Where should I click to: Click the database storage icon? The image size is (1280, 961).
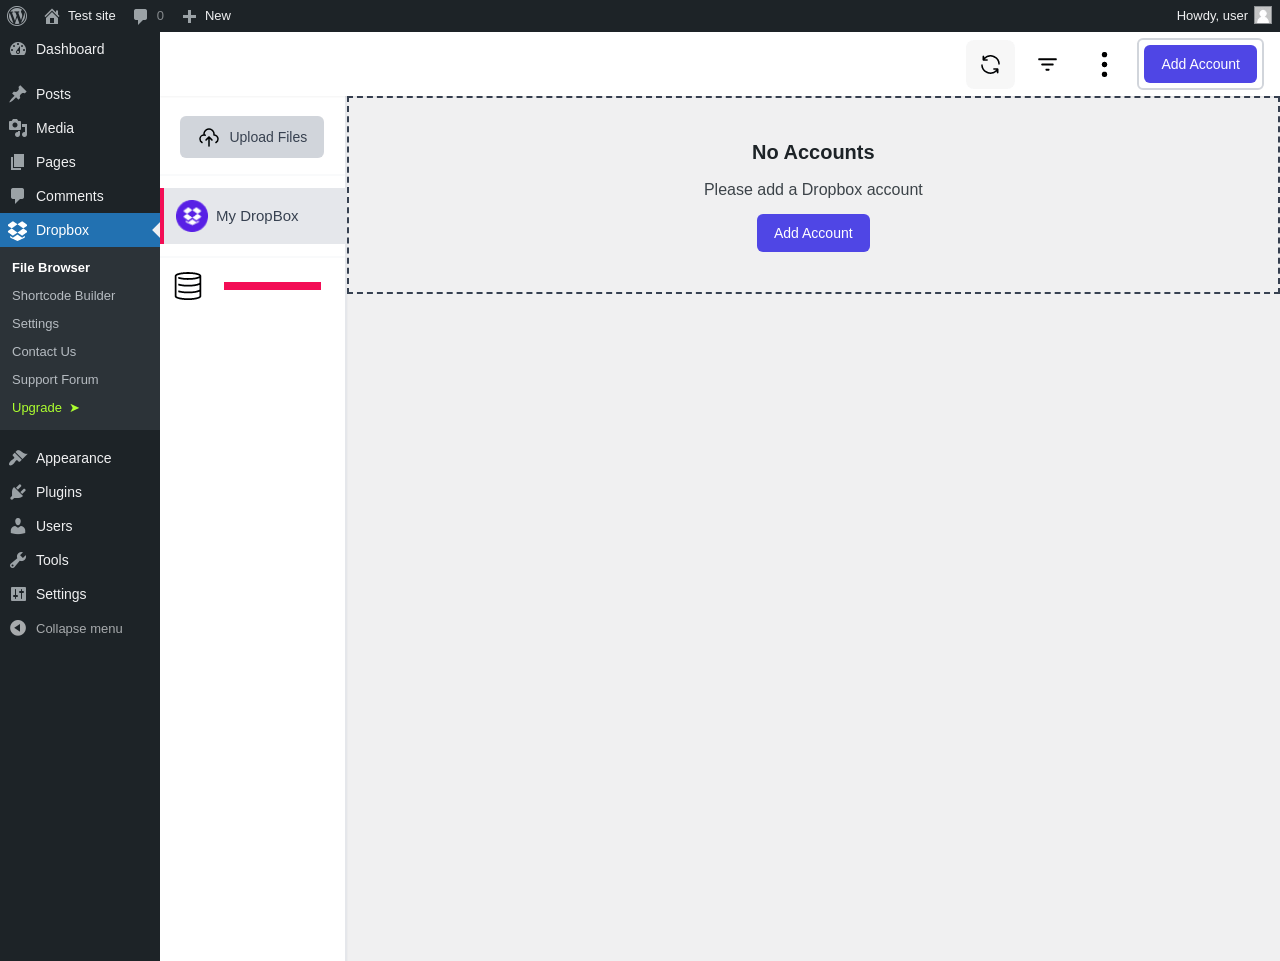188,286
